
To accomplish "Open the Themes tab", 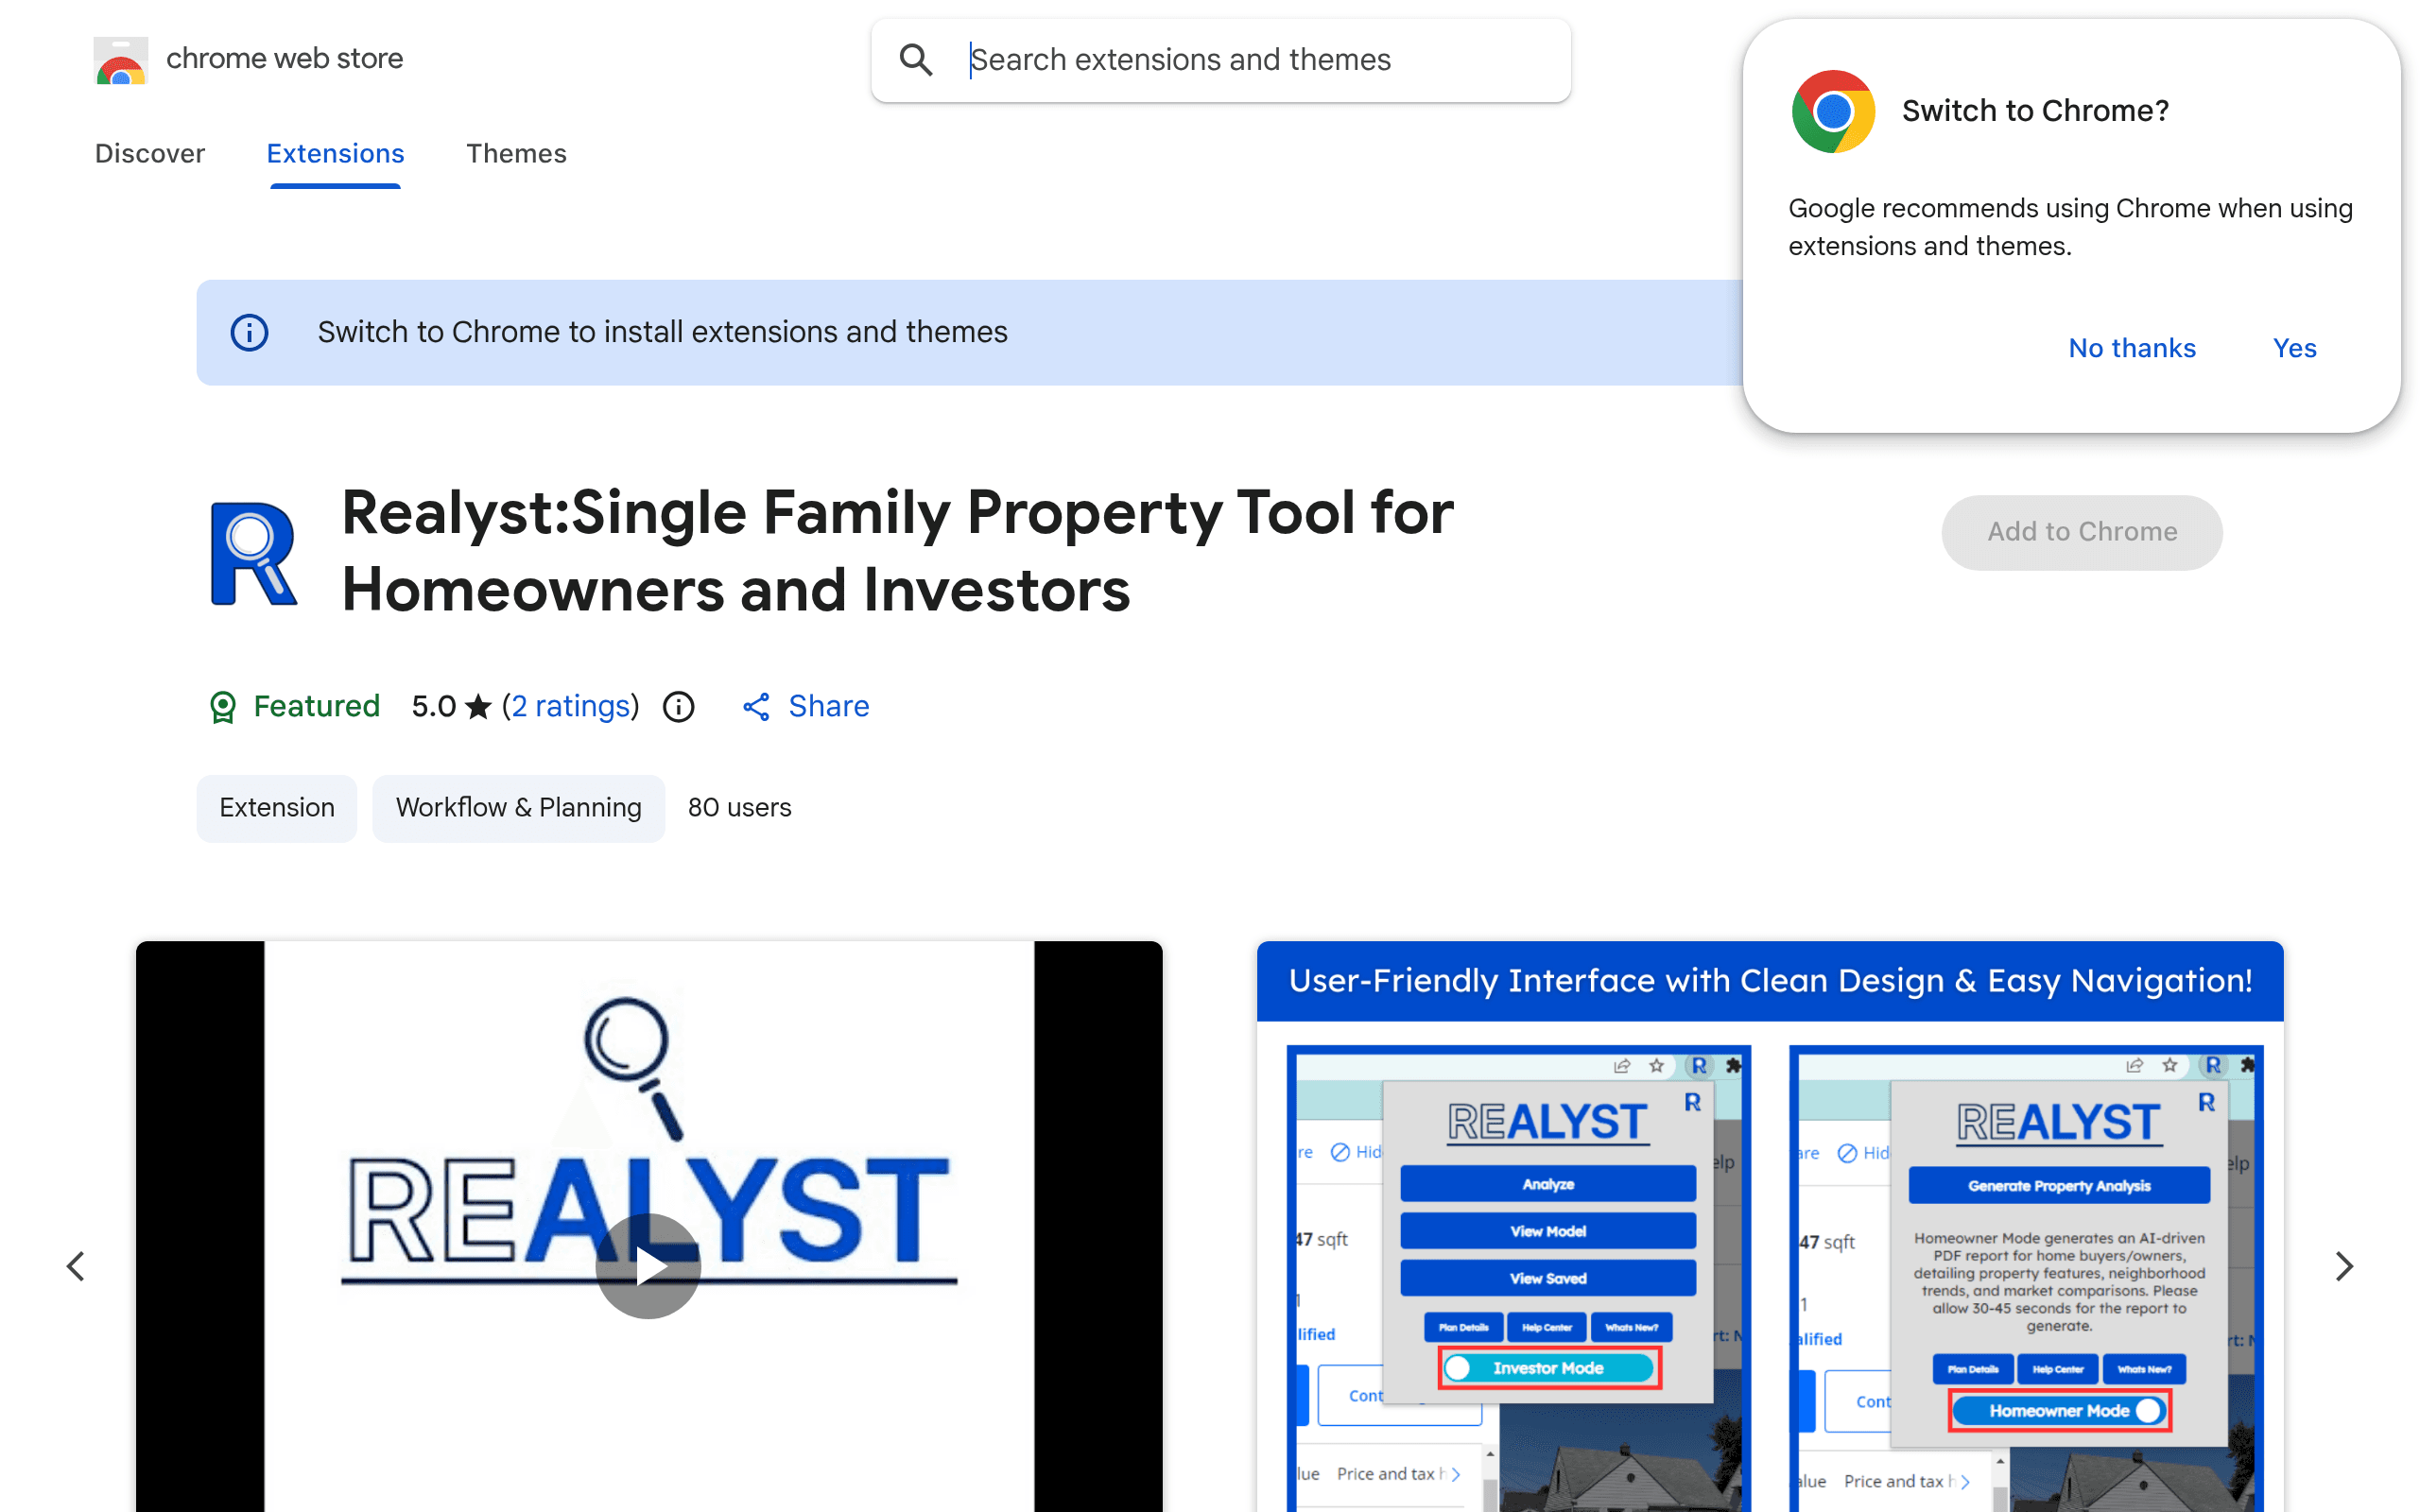I will pyautogui.click(x=516, y=153).
